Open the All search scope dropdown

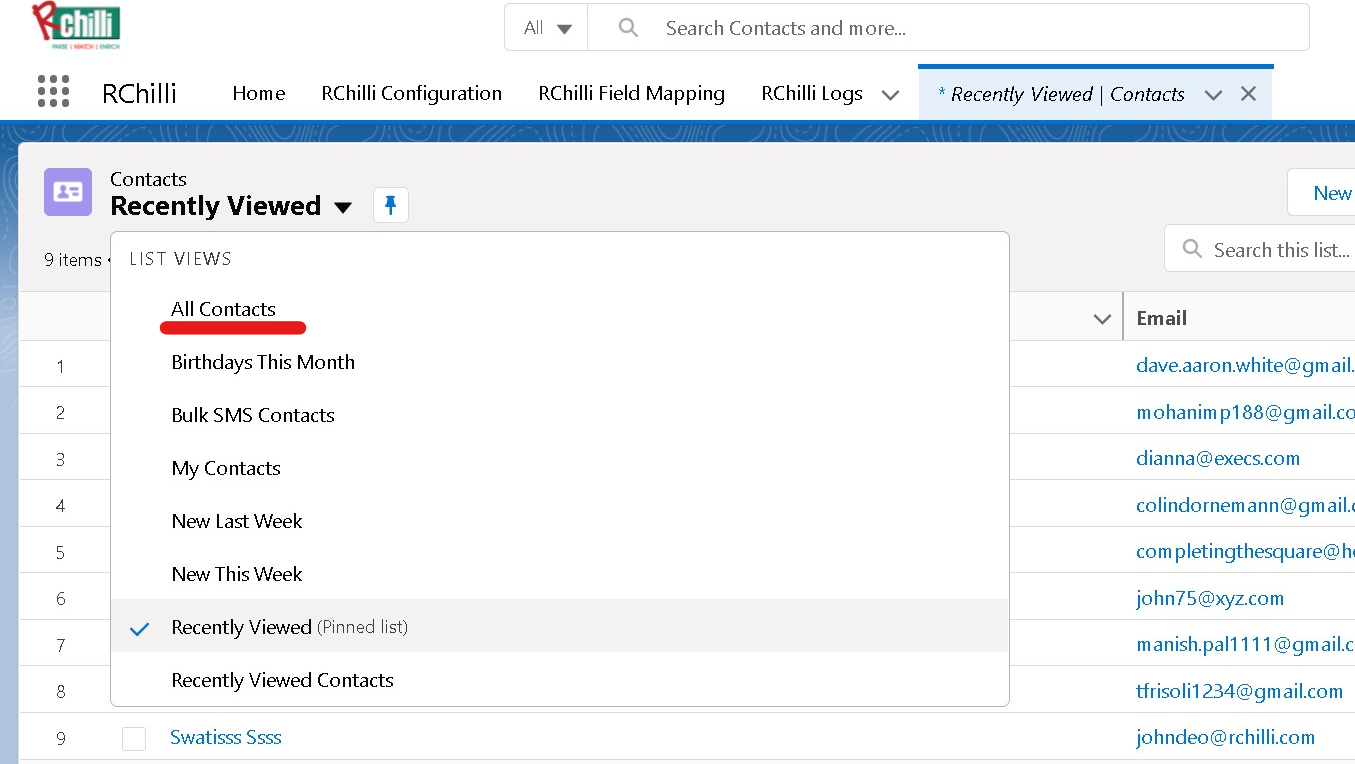(547, 28)
